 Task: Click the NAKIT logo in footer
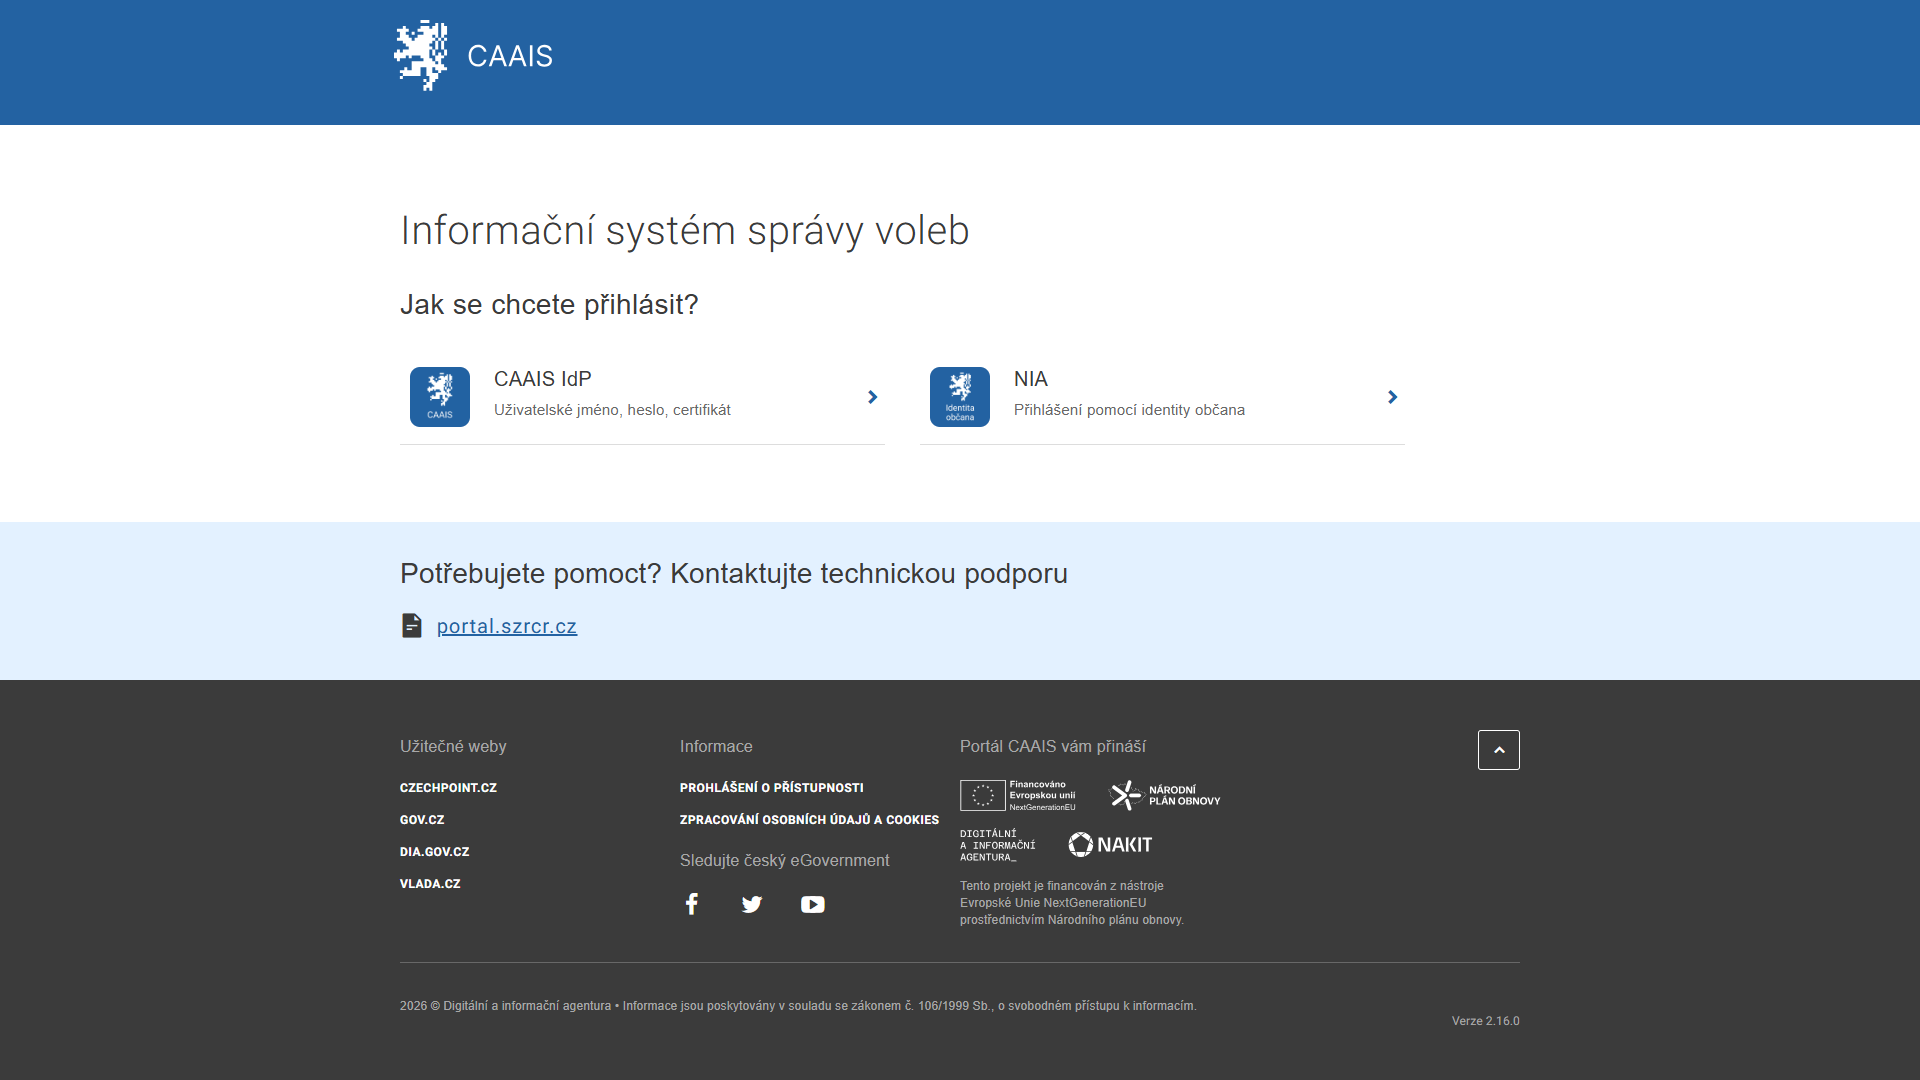(1110, 845)
